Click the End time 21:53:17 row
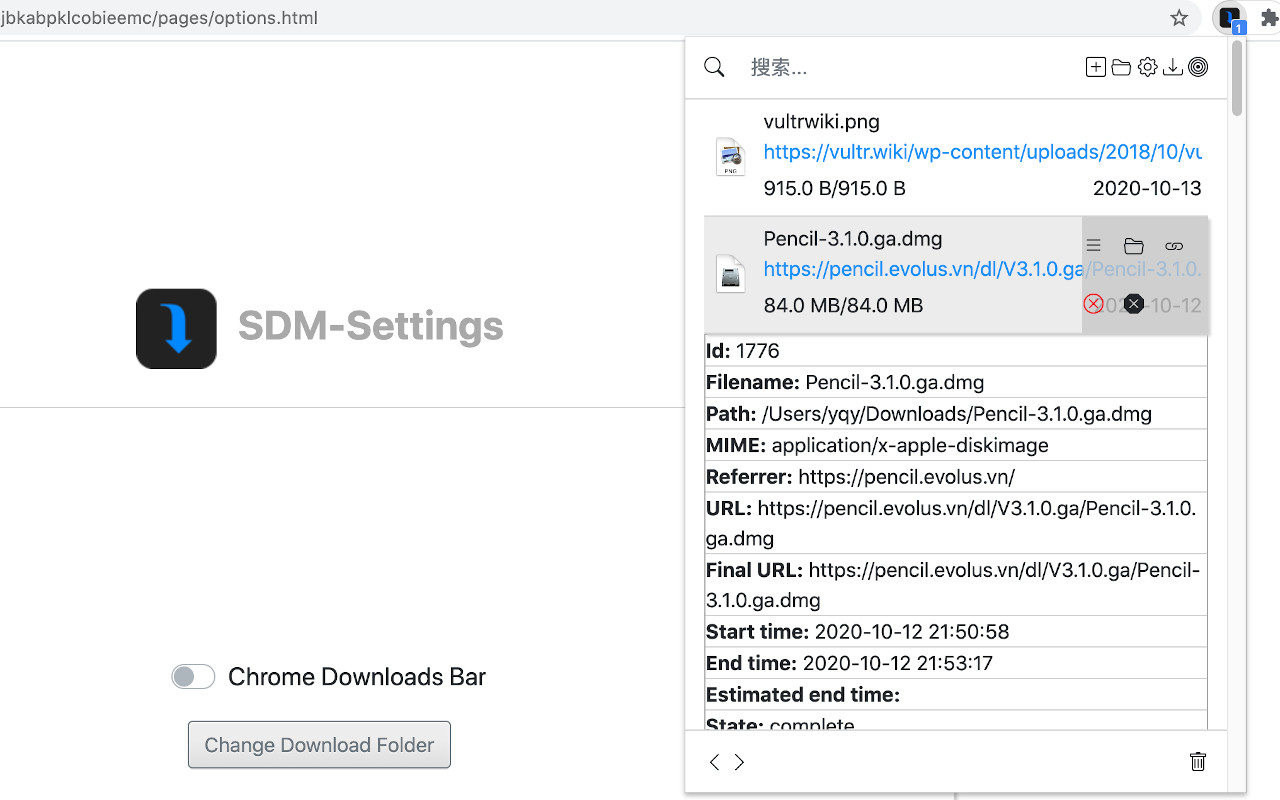Image resolution: width=1280 pixels, height=800 pixels. pos(956,663)
